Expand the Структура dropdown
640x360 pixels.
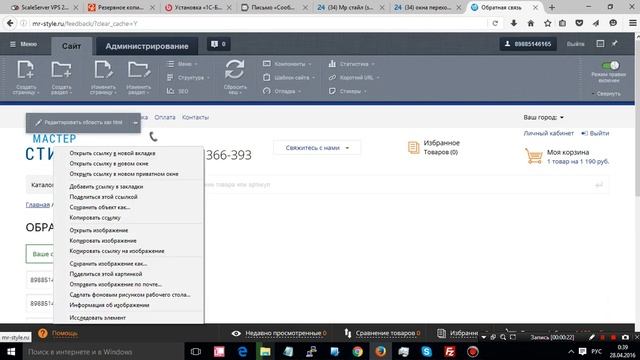coord(189,78)
